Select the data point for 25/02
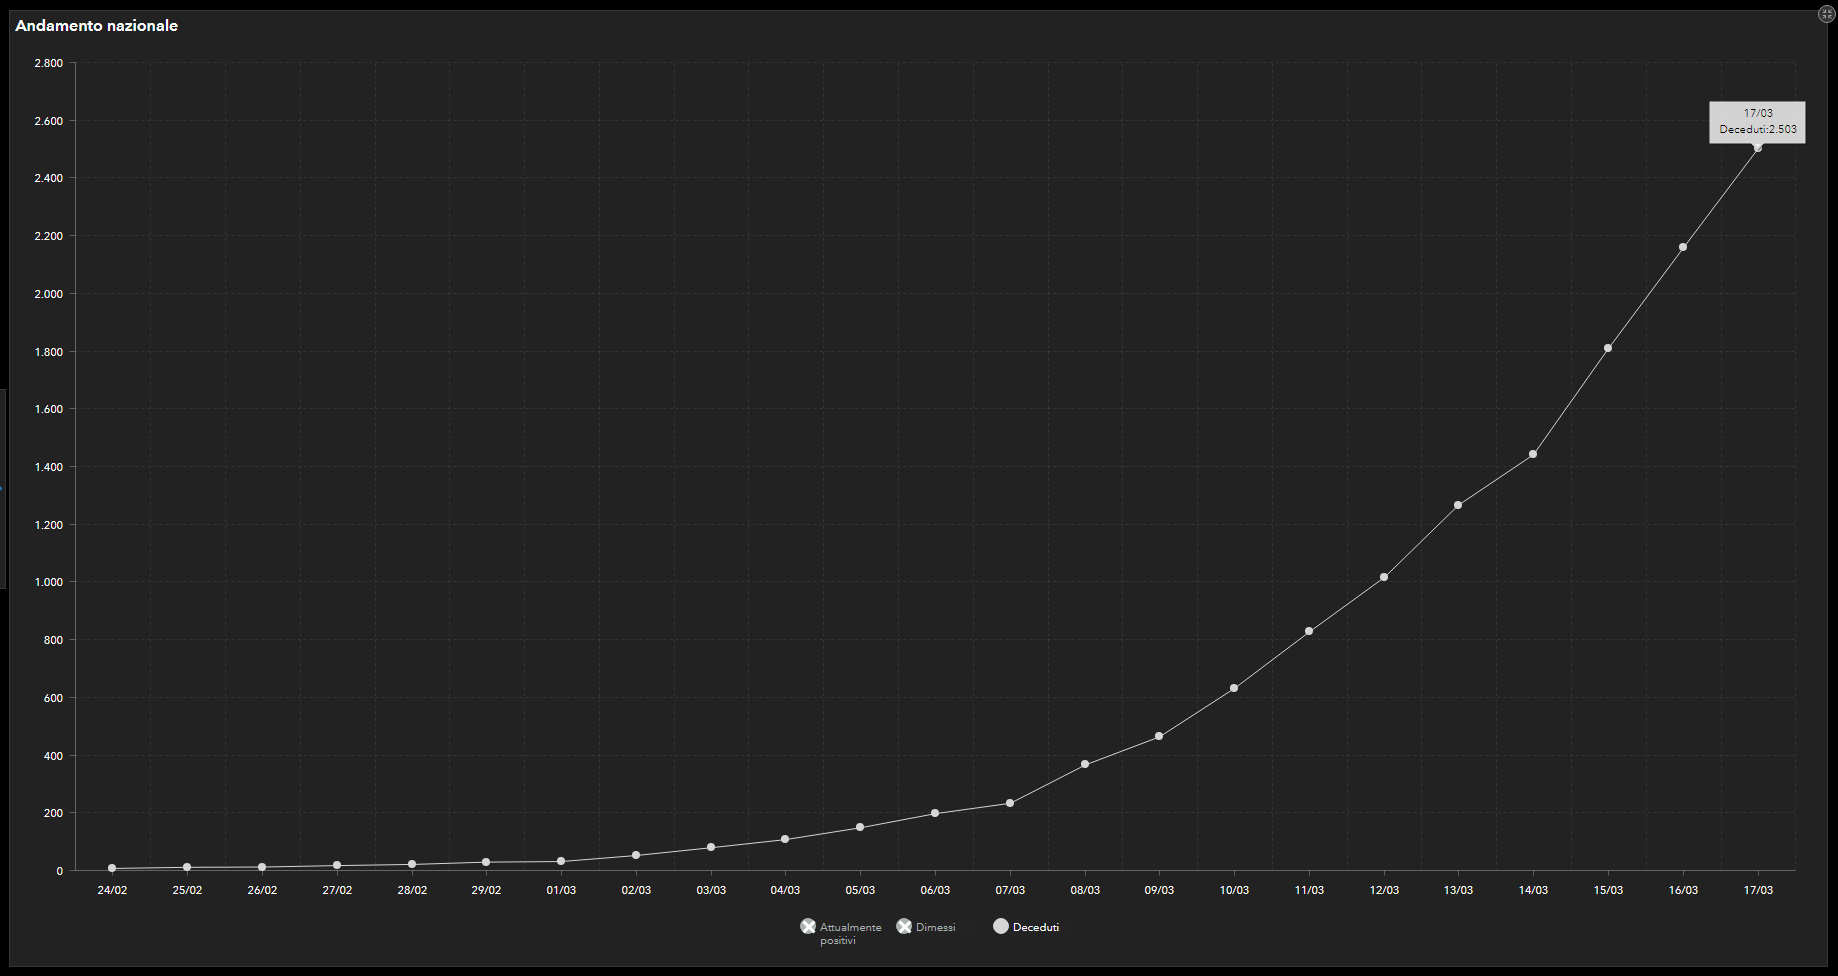The image size is (1838, 976). tap(187, 868)
